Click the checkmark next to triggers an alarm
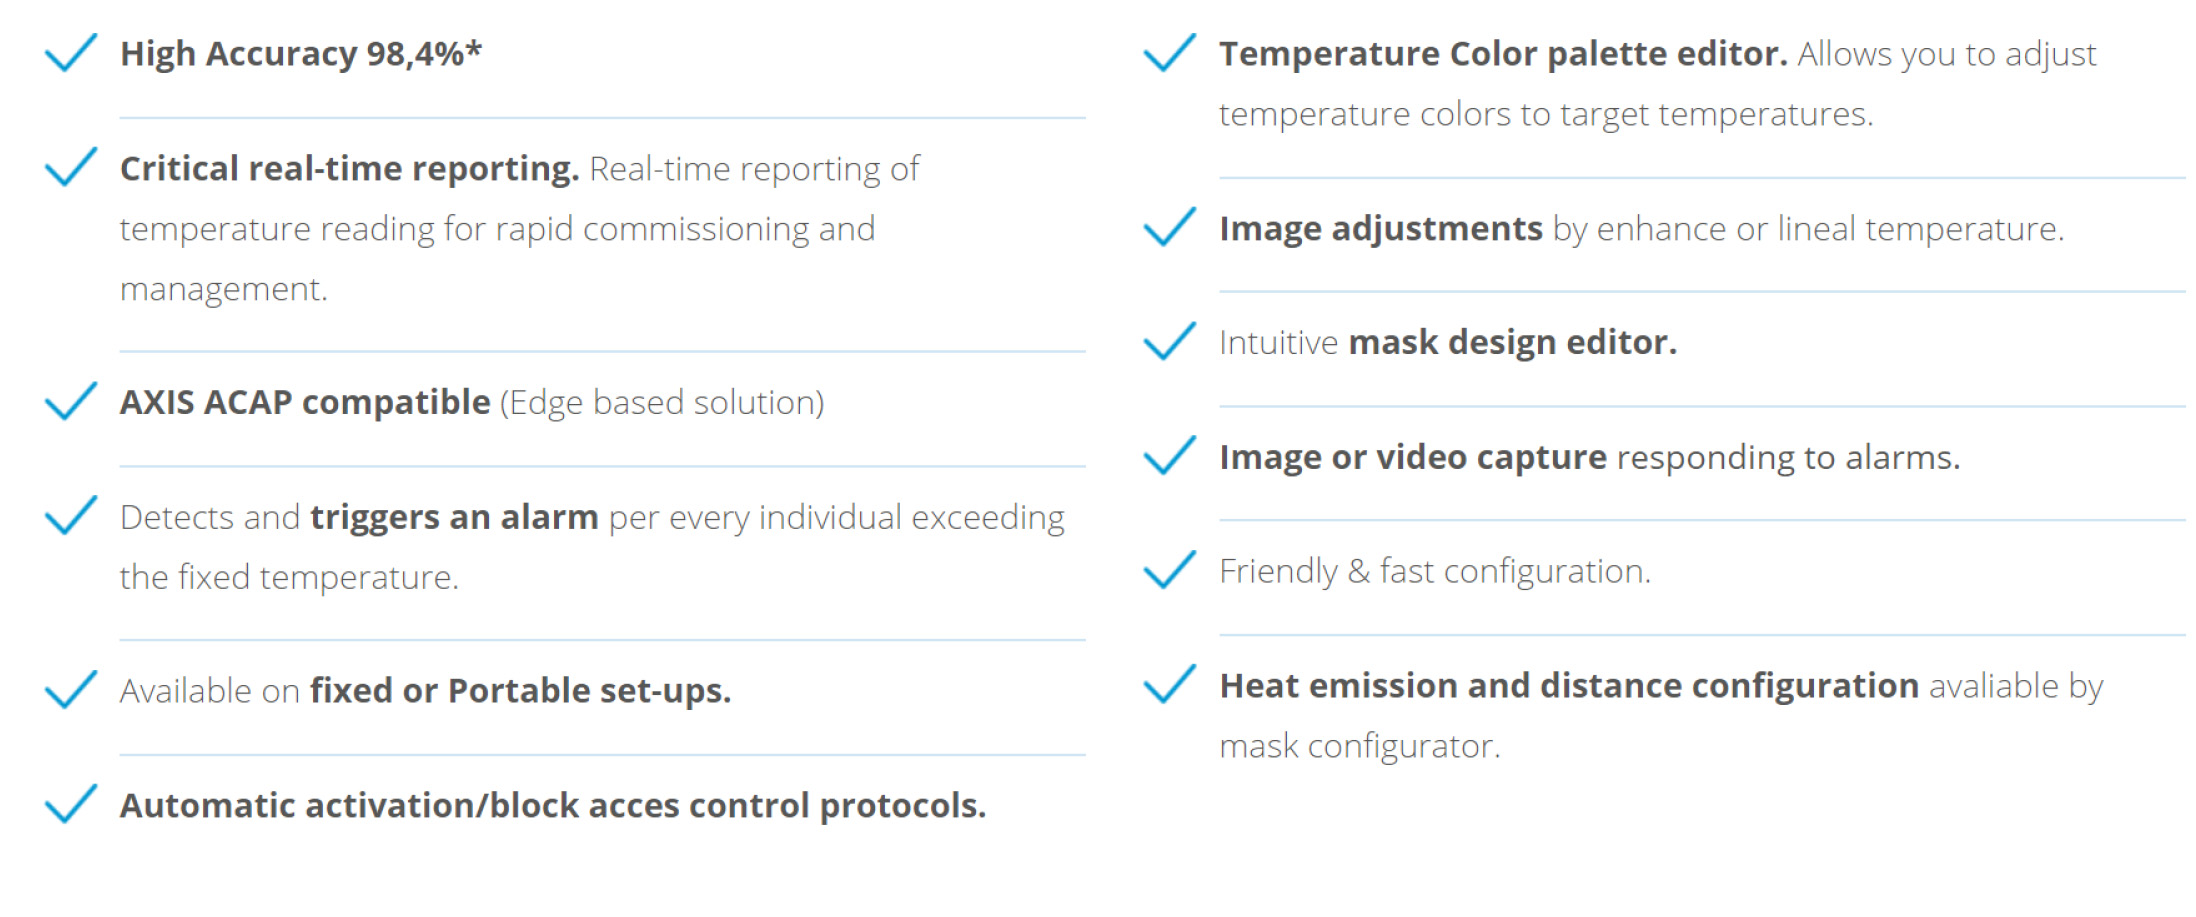Viewport: 2196px width, 917px height. pyautogui.click(x=71, y=516)
